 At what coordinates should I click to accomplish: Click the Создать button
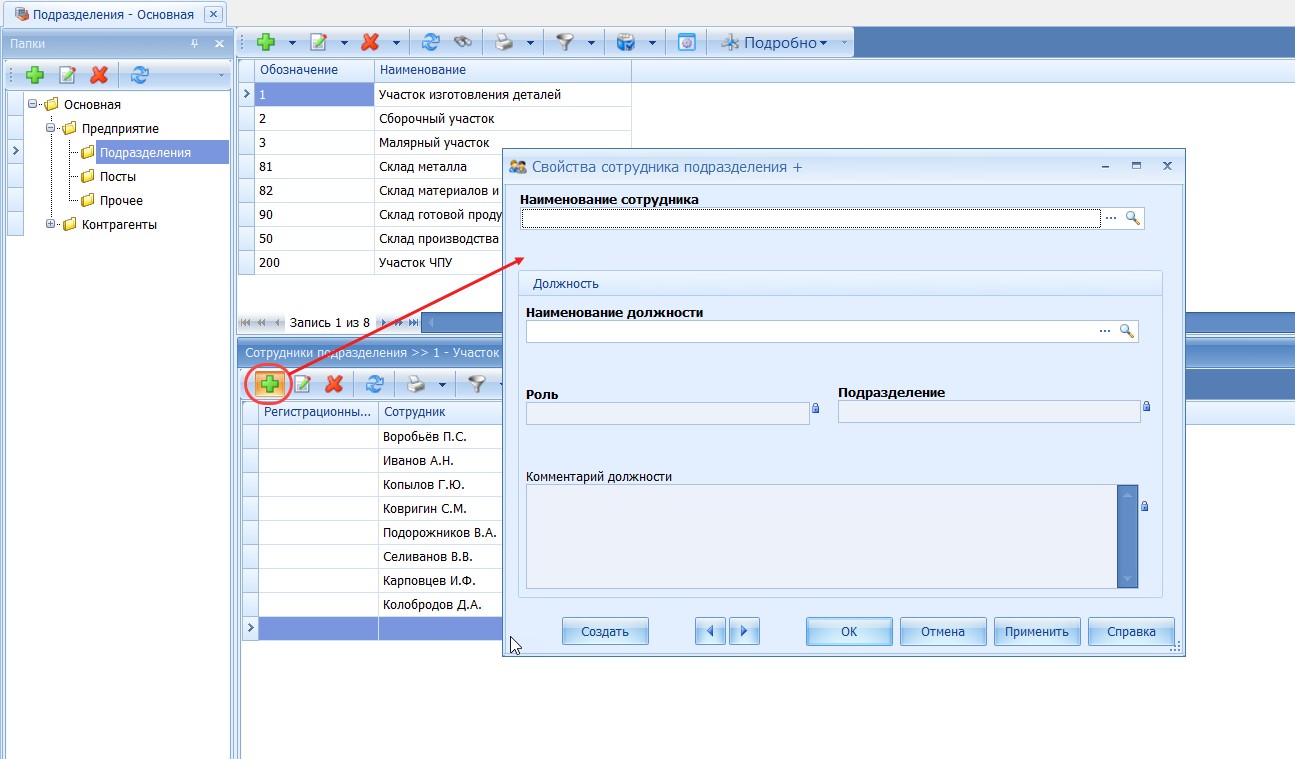coord(605,631)
